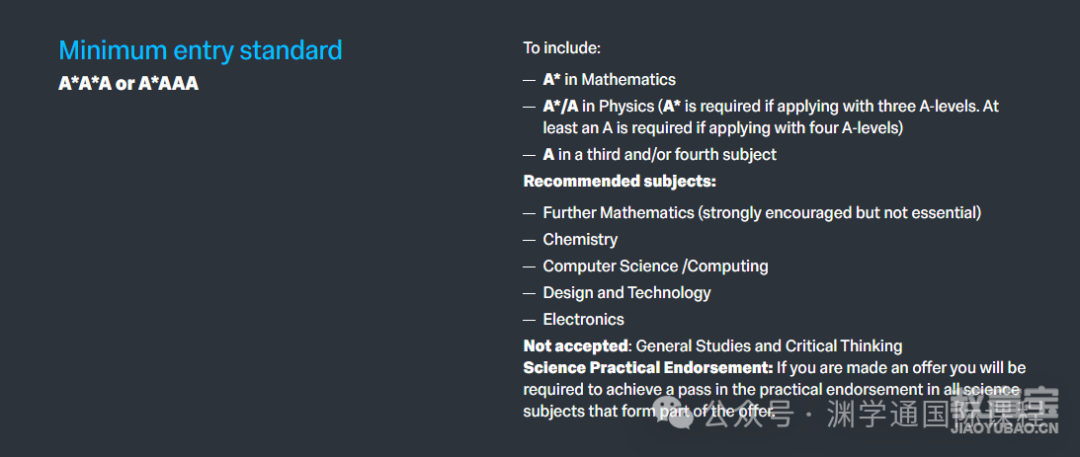This screenshot has width=1080, height=457.
Task: Click the 'Recommended subjects:' heading
Action: (x=619, y=182)
